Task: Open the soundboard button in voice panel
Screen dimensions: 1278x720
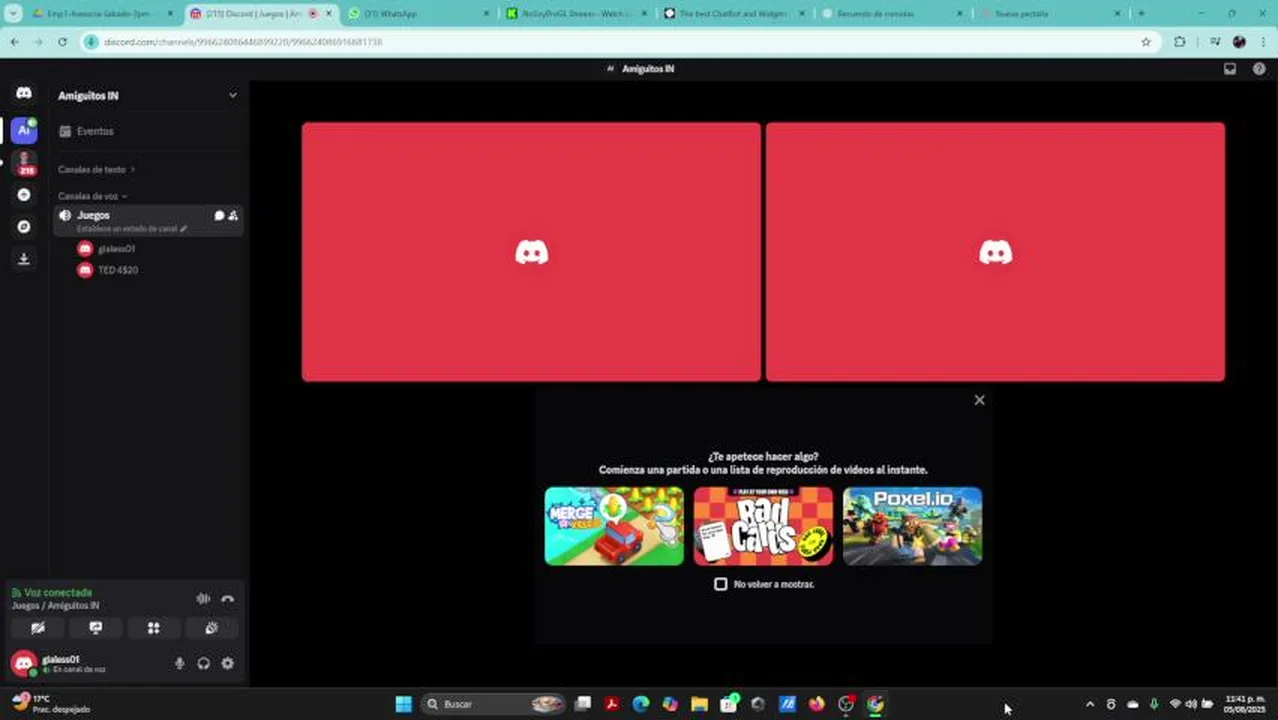Action: [211, 628]
